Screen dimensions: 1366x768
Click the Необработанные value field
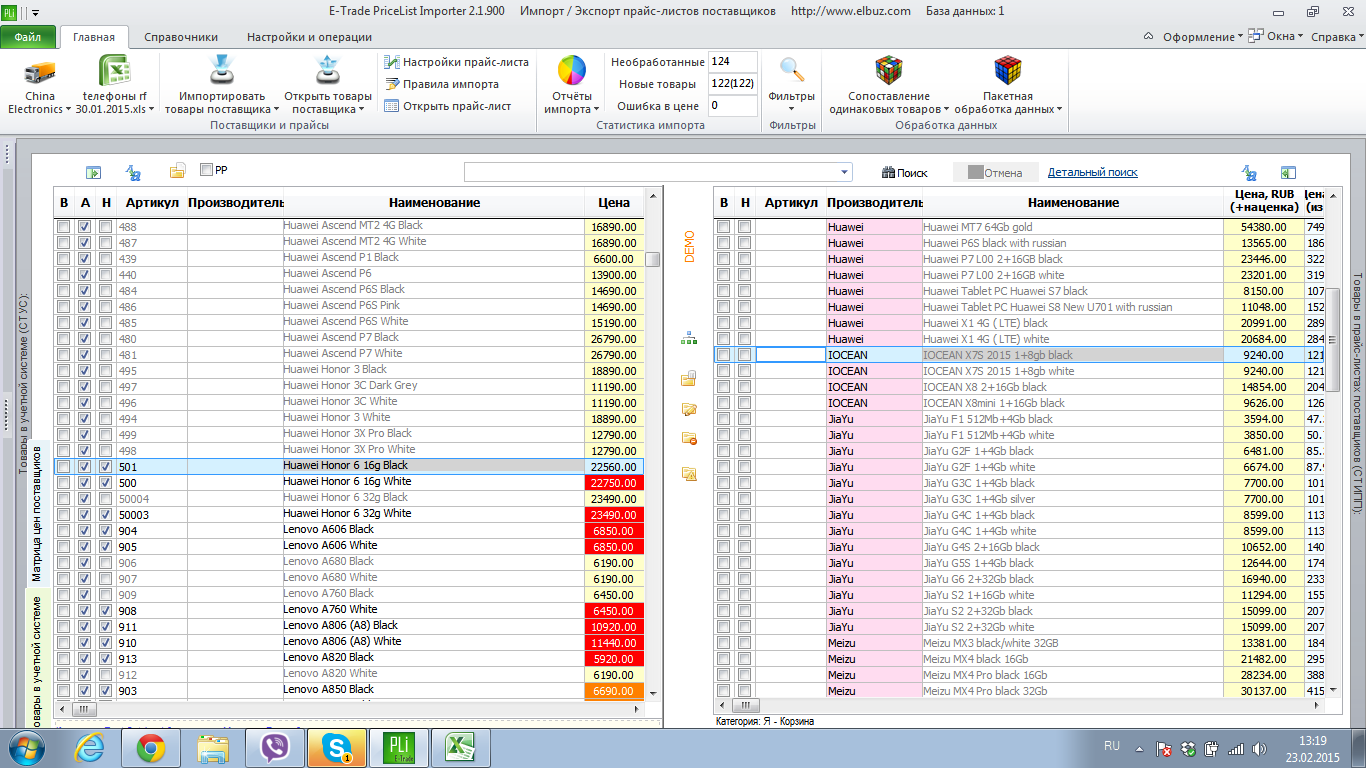pyautogui.click(x=732, y=62)
